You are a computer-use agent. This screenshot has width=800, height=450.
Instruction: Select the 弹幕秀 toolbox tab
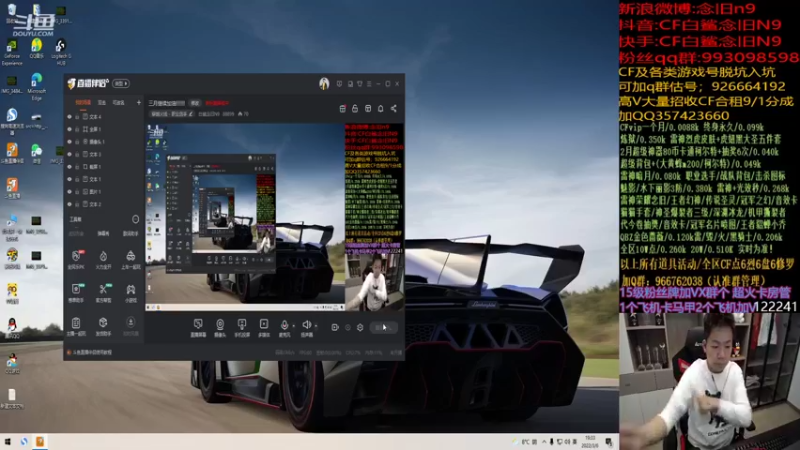coord(104,234)
